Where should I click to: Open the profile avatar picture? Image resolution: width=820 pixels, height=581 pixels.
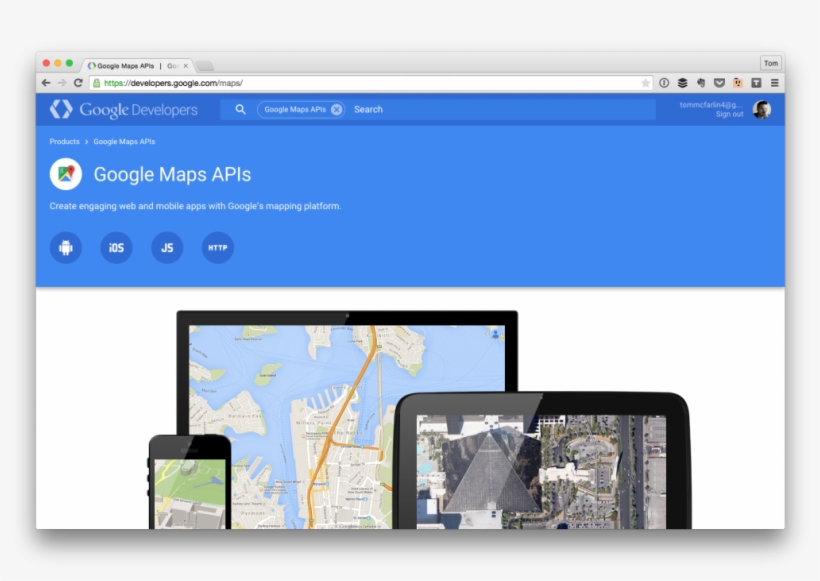point(761,109)
